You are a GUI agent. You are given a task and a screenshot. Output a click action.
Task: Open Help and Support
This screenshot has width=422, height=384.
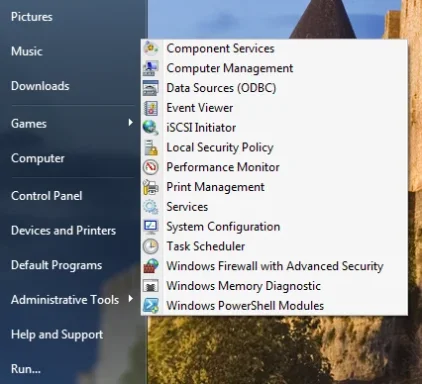coord(57,334)
